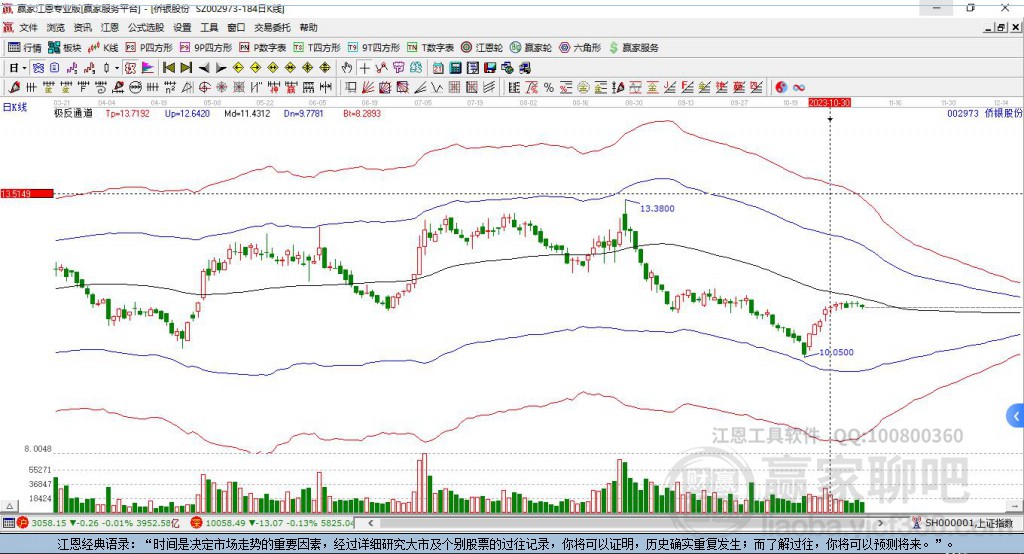Open 9T四方形 tool
This screenshot has width=1024, height=554.
374,48
